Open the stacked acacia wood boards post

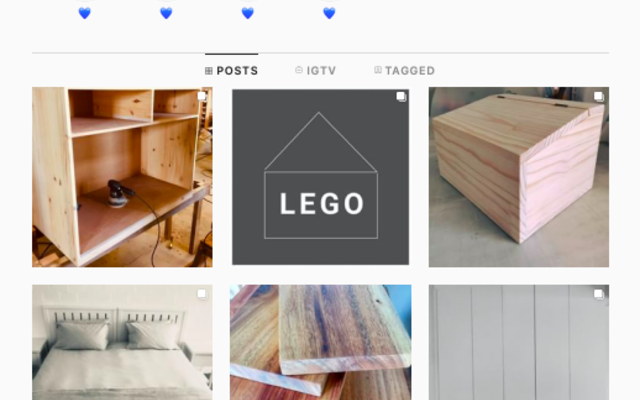[320, 342]
